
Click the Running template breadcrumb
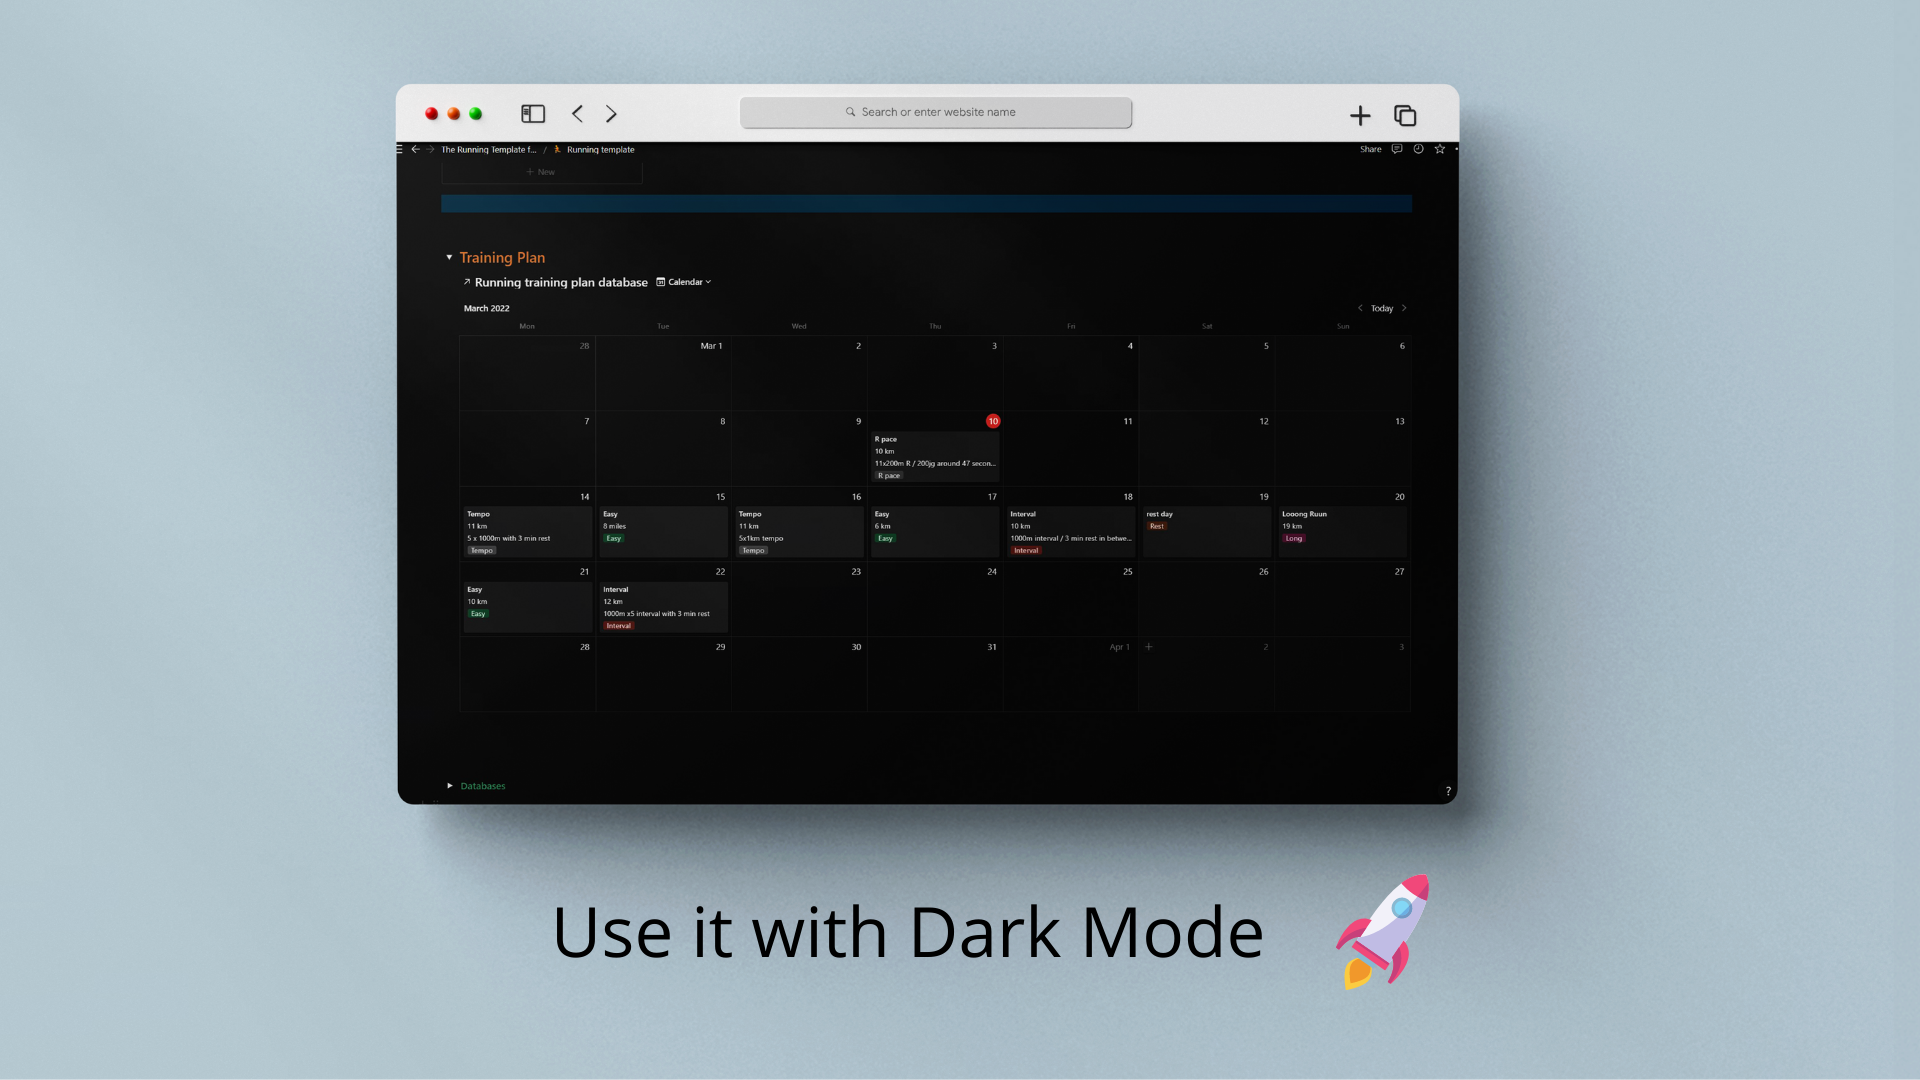pyautogui.click(x=599, y=149)
